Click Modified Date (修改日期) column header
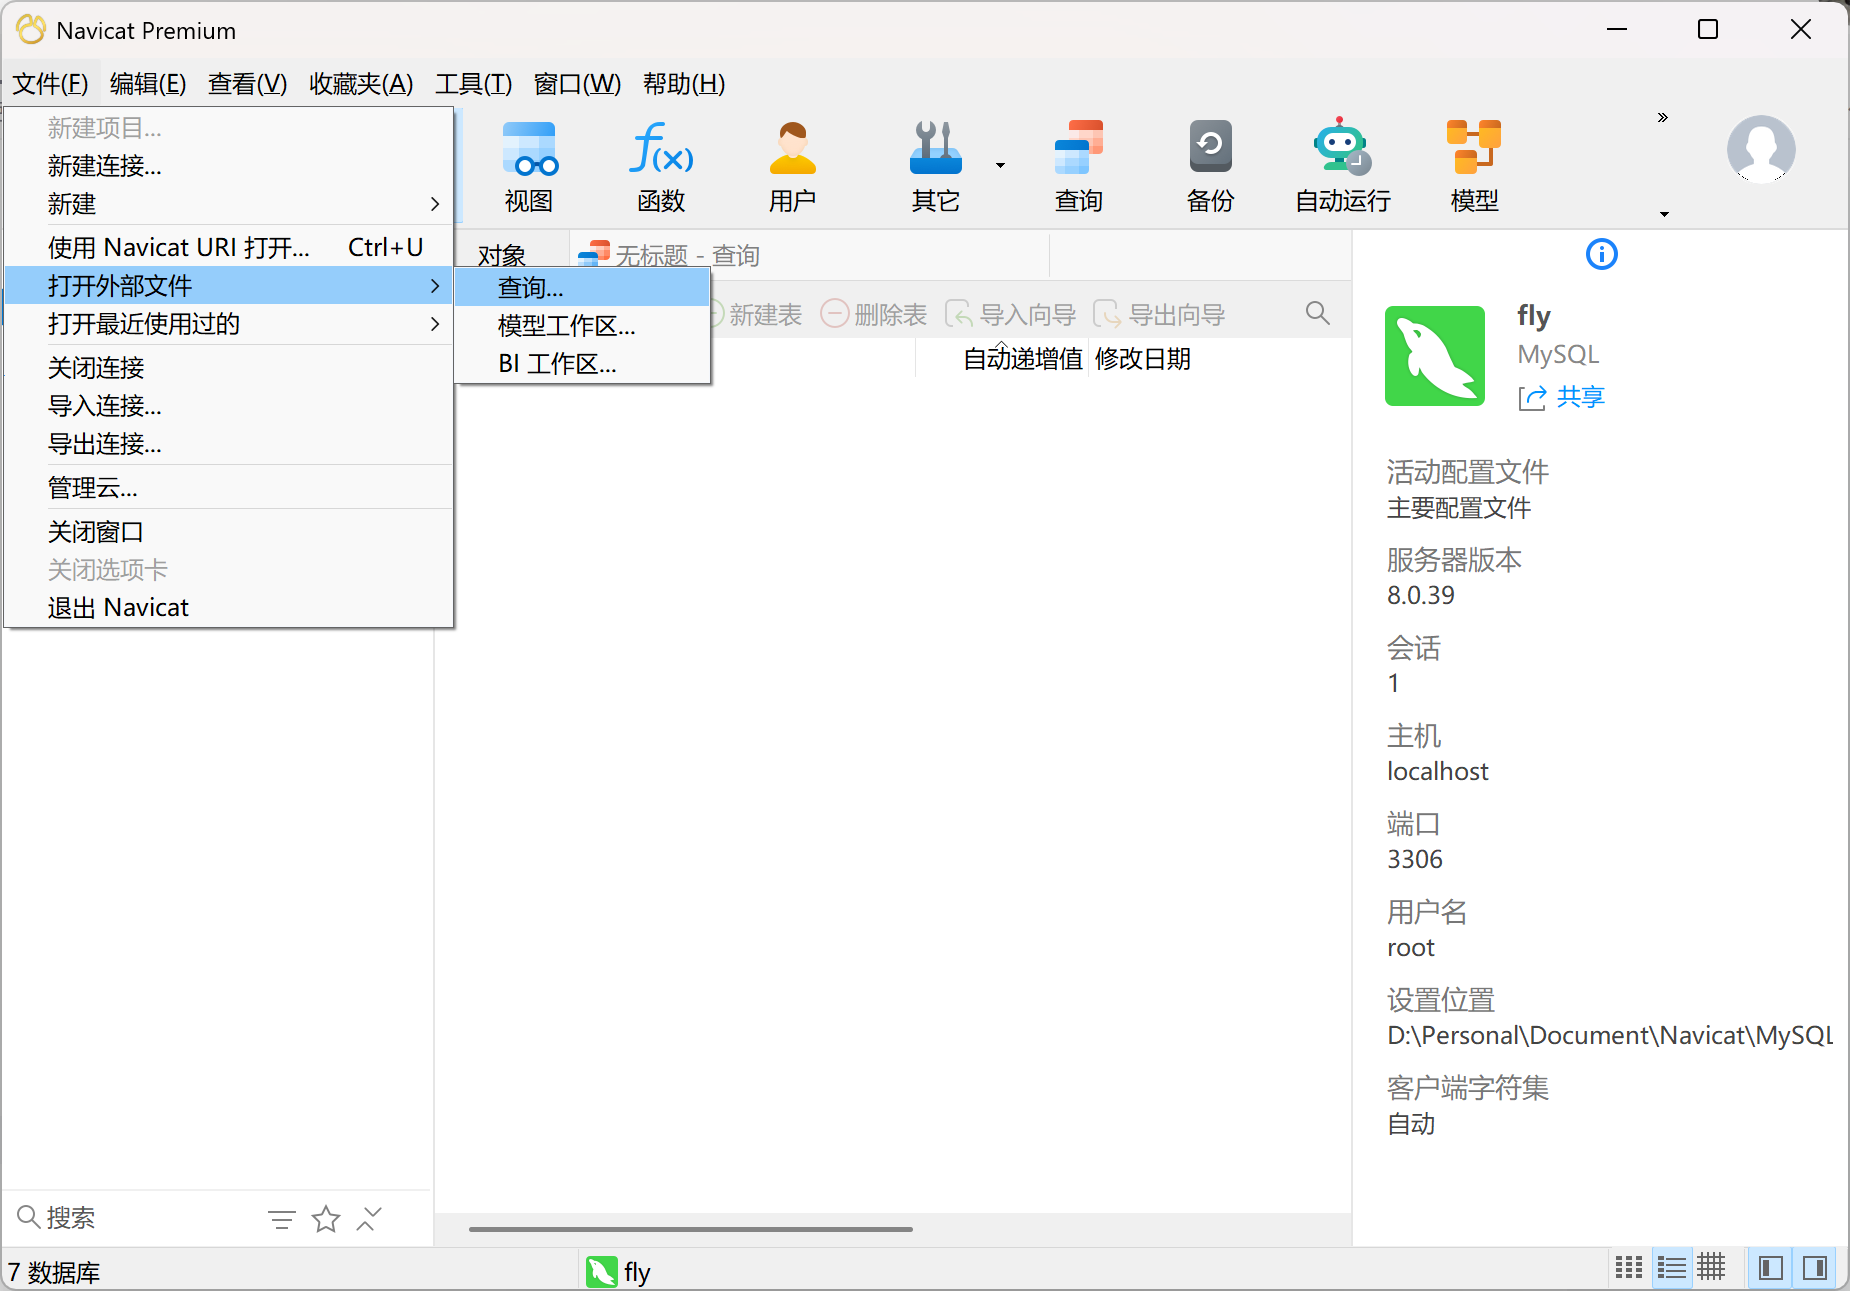The image size is (1850, 1291). click(x=1142, y=359)
